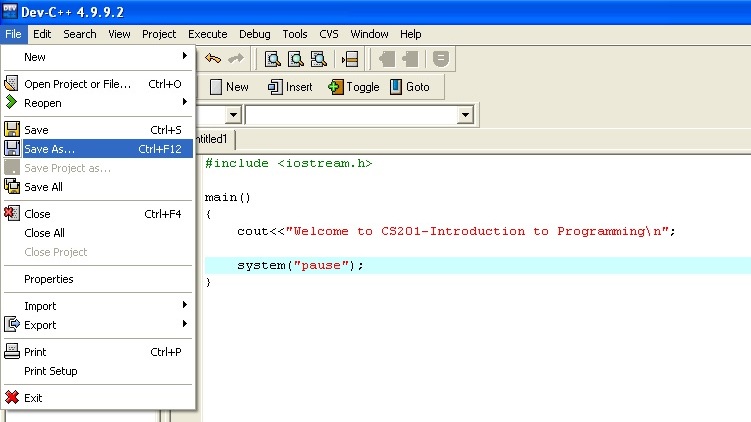Click the Open Project folder icon
The width and height of the screenshot is (751, 422).
point(11,83)
